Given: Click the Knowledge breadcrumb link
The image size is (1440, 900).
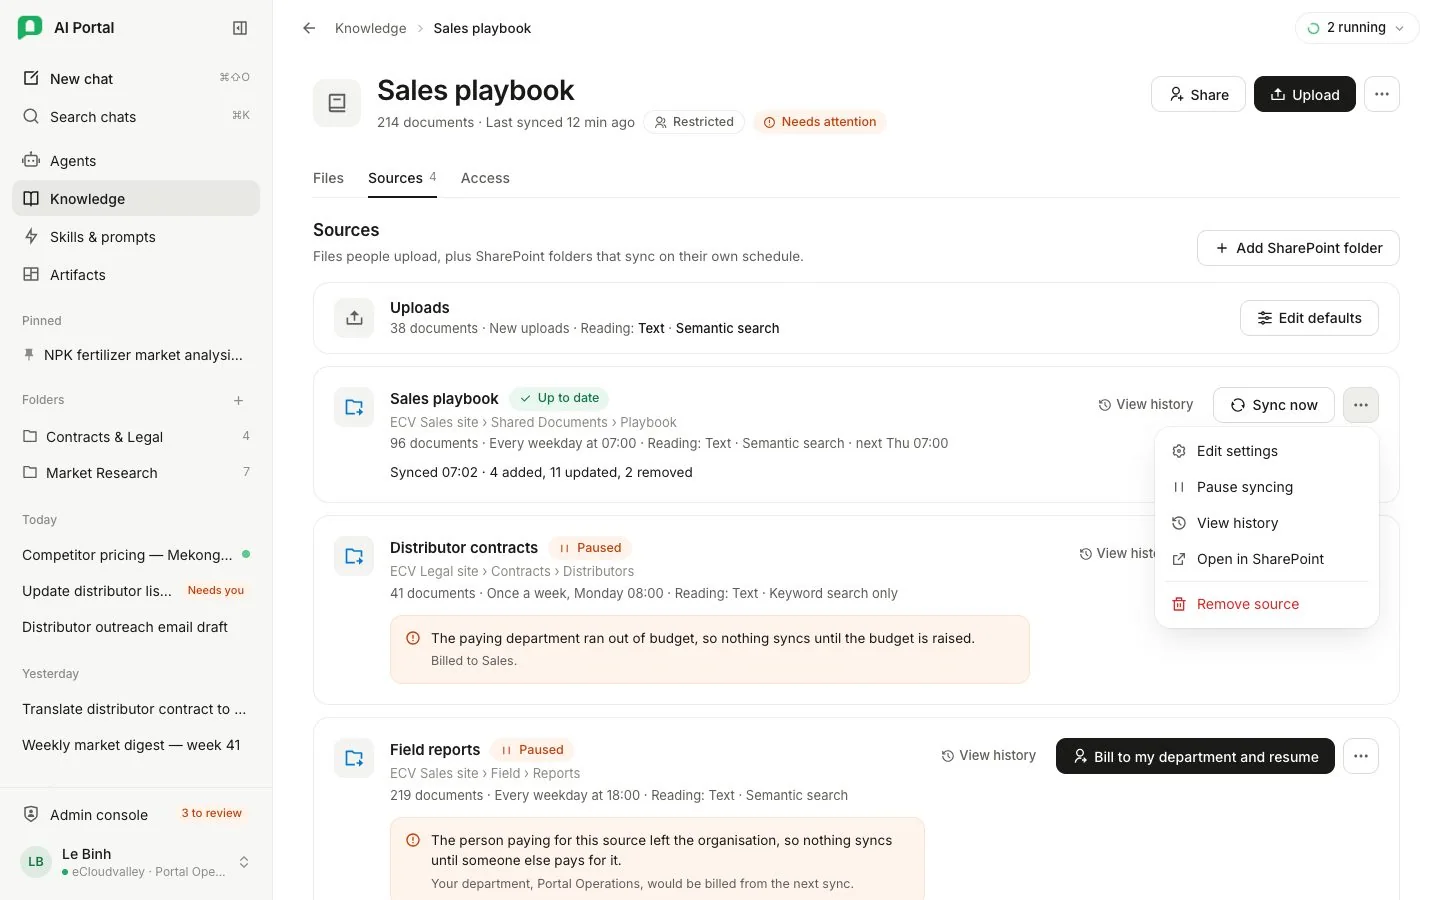Looking at the screenshot, I should (x=370, y=28).
